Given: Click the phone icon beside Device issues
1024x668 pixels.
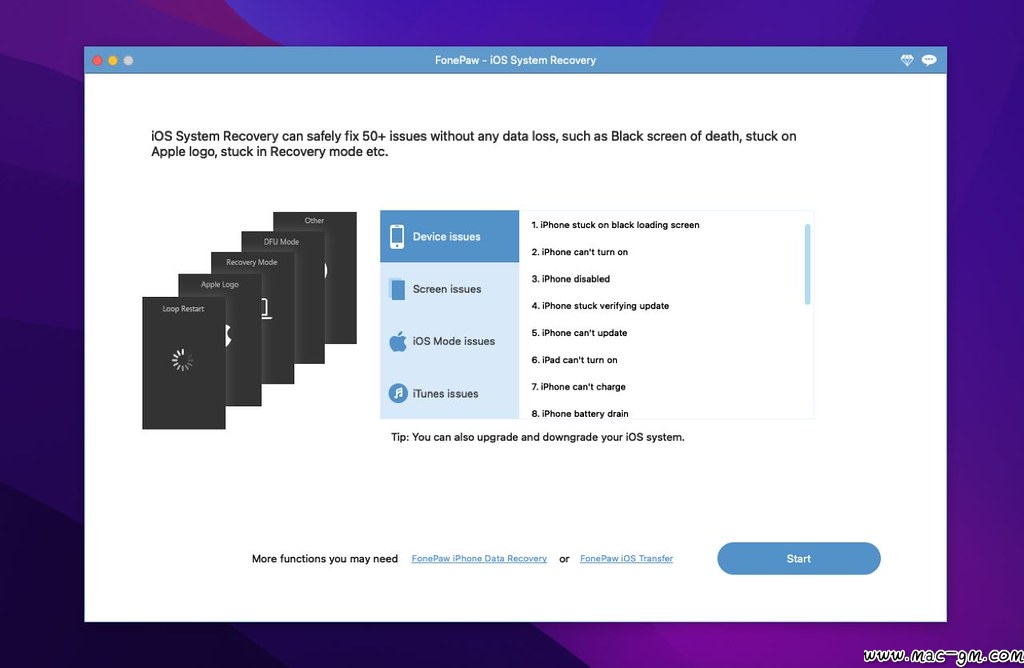Looking at the screenshot, I should 397,237.
